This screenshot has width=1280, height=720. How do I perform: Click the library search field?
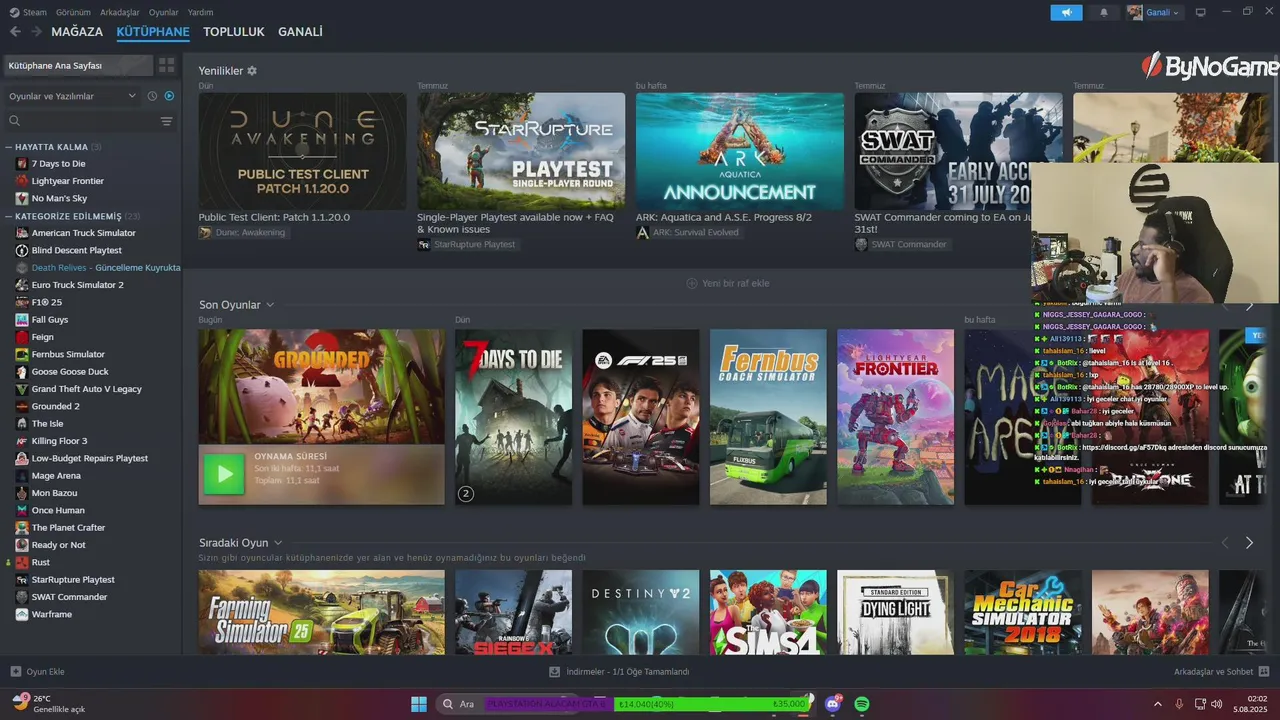point(80,121)
